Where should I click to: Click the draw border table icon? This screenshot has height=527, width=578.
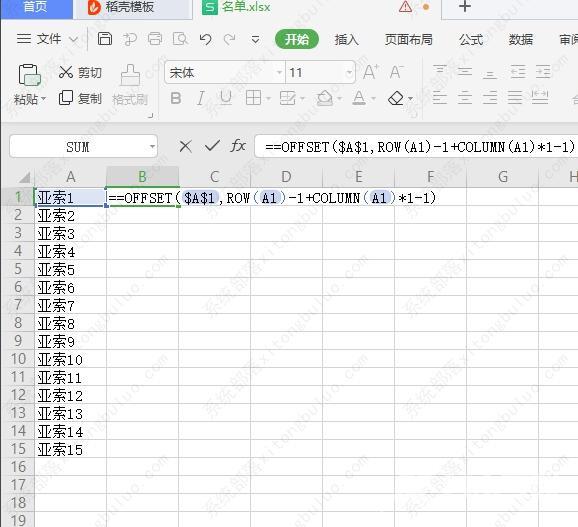[288, 98]
